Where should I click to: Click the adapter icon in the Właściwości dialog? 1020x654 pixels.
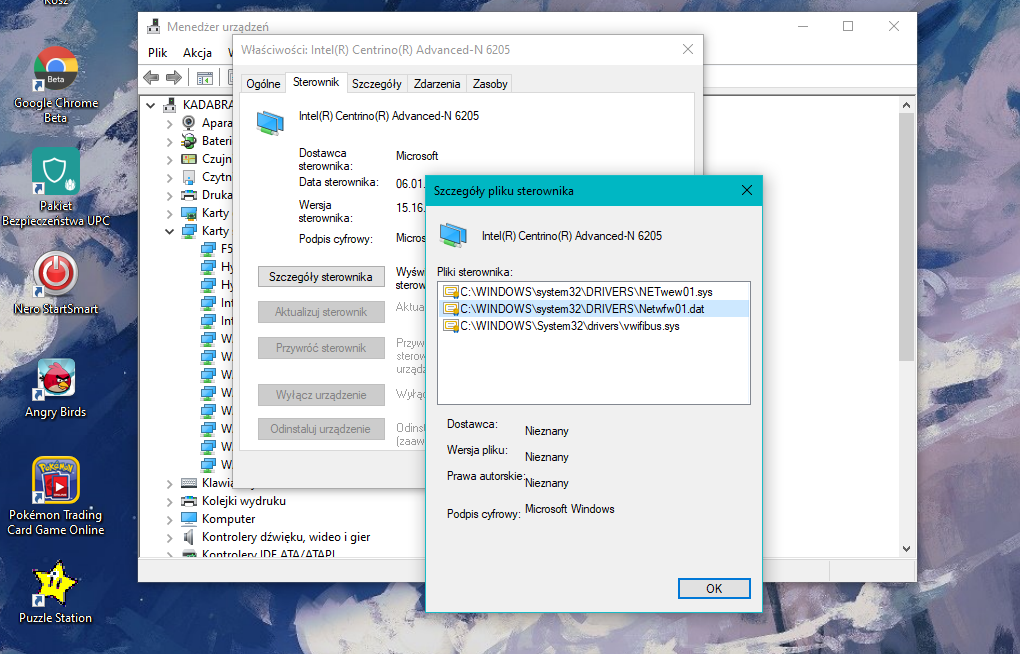point(270,122)
